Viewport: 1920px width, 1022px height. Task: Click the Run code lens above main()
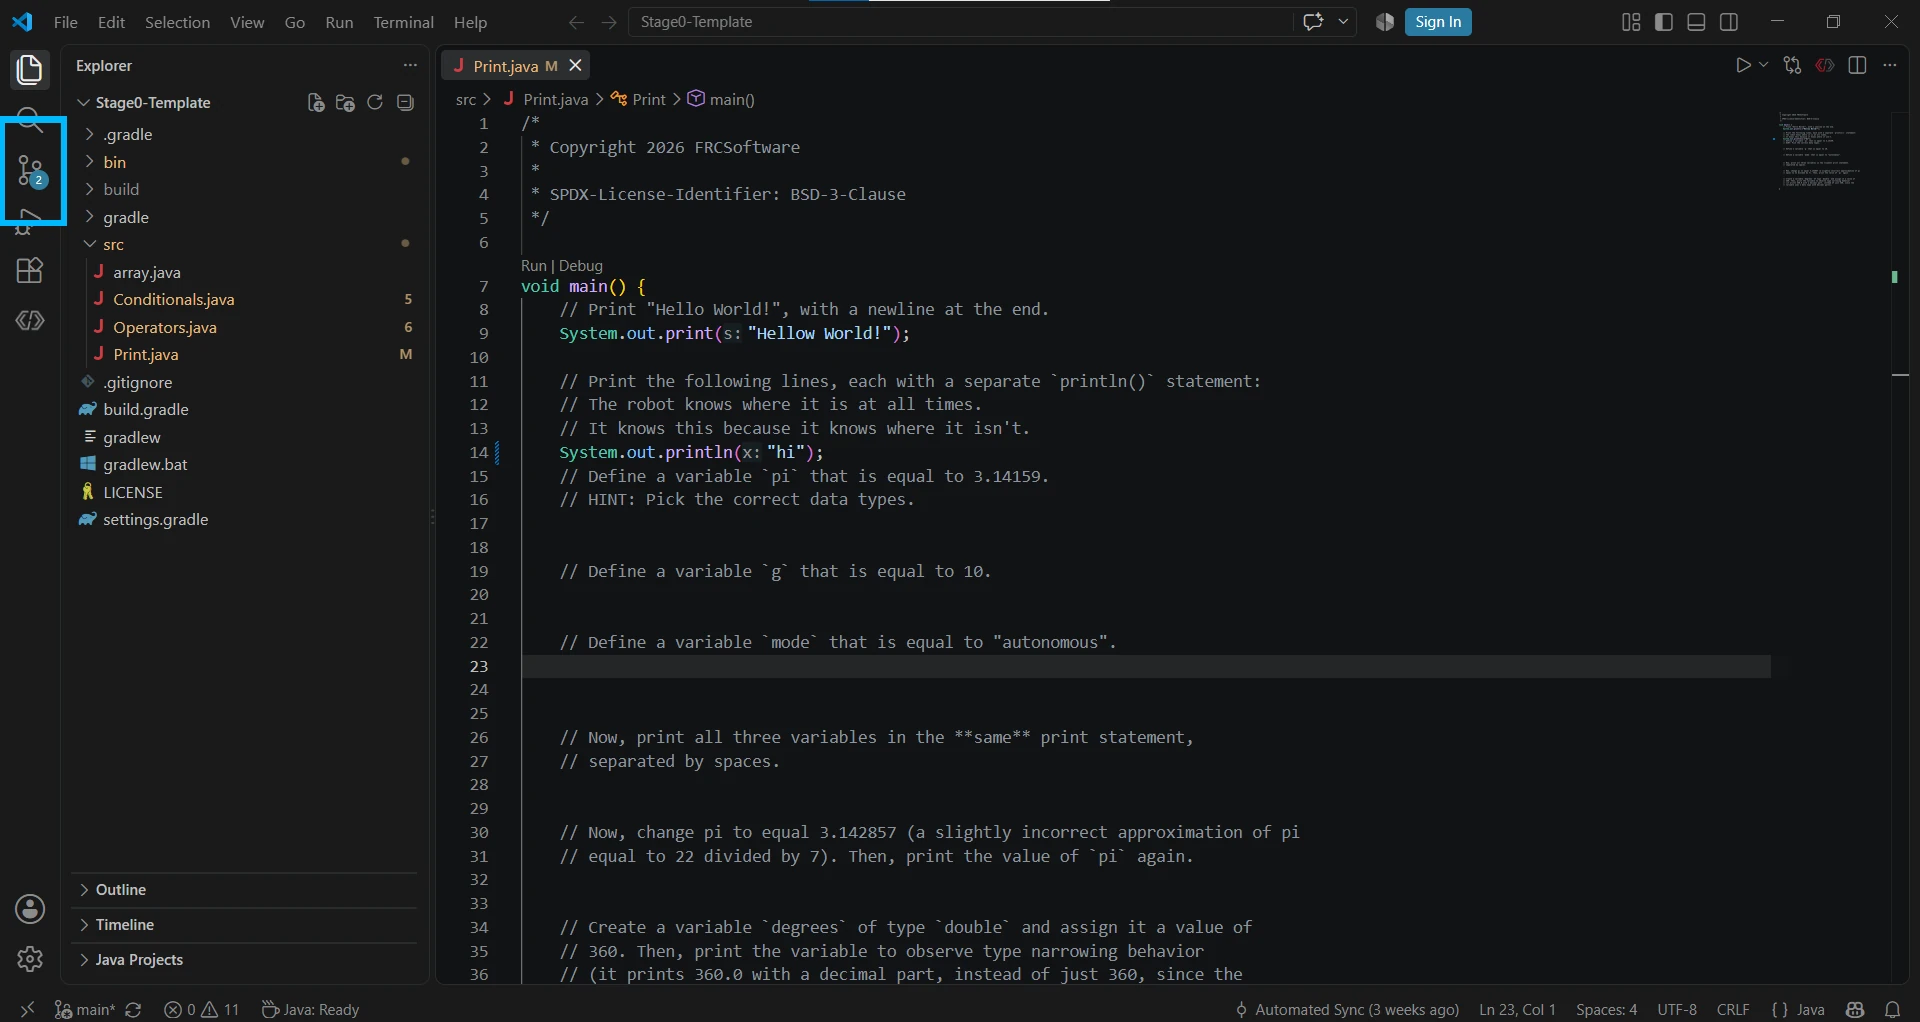click(x=533, y=266)
